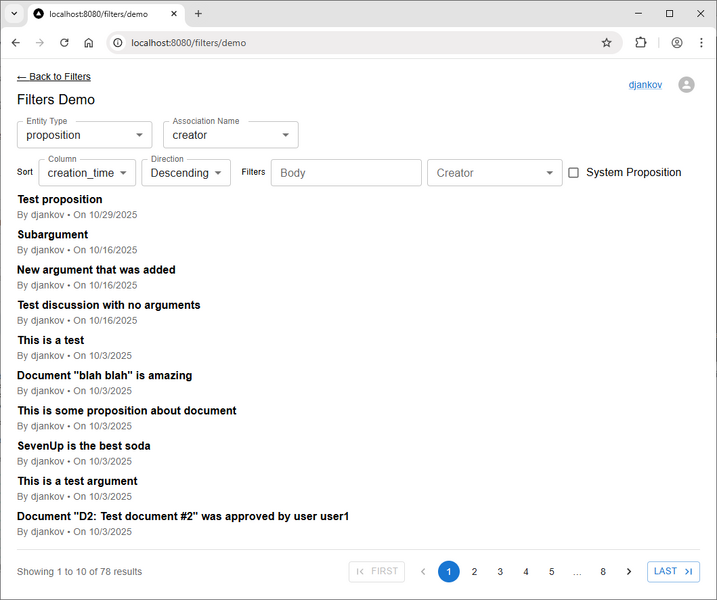The image size is (717, 600).
Task: Click the Chrome profile icon
Action: click(x=677, y=43)
